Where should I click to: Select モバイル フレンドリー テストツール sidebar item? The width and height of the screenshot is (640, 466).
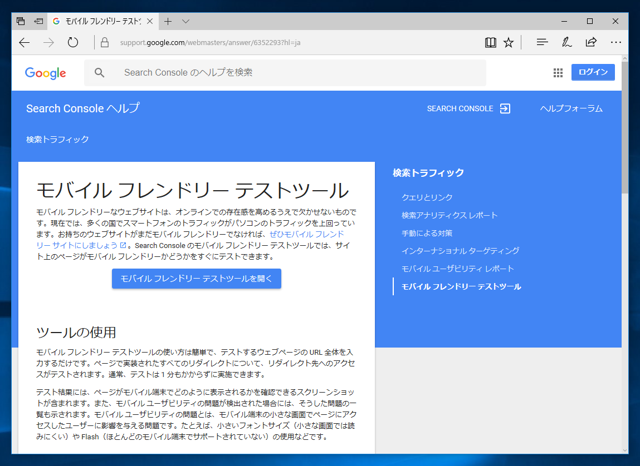[461, 286]
